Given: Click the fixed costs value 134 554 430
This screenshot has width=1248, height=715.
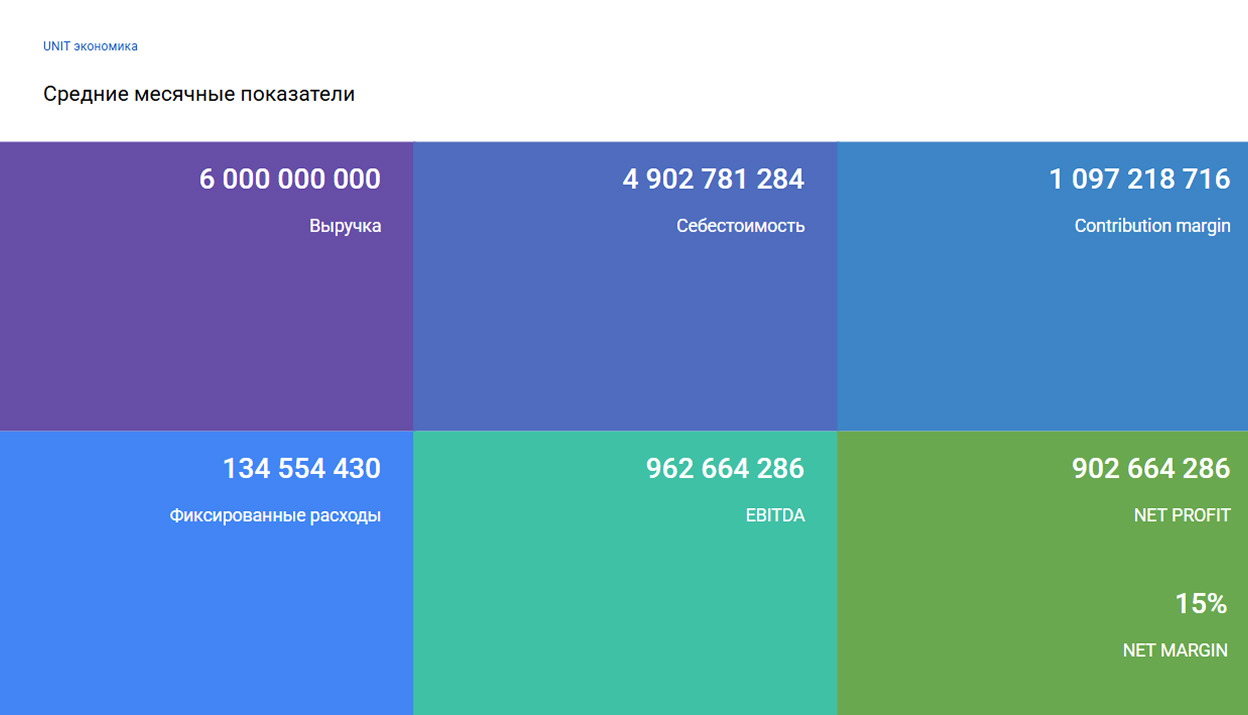Looking at the screenshot, I should coord(301,468).
